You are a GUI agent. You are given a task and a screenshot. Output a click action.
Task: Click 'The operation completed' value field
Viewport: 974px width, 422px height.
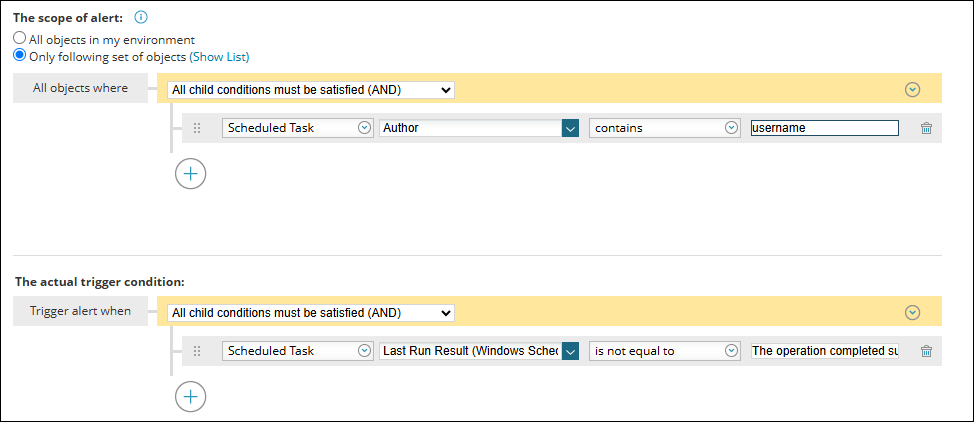(x=824, y=351)
